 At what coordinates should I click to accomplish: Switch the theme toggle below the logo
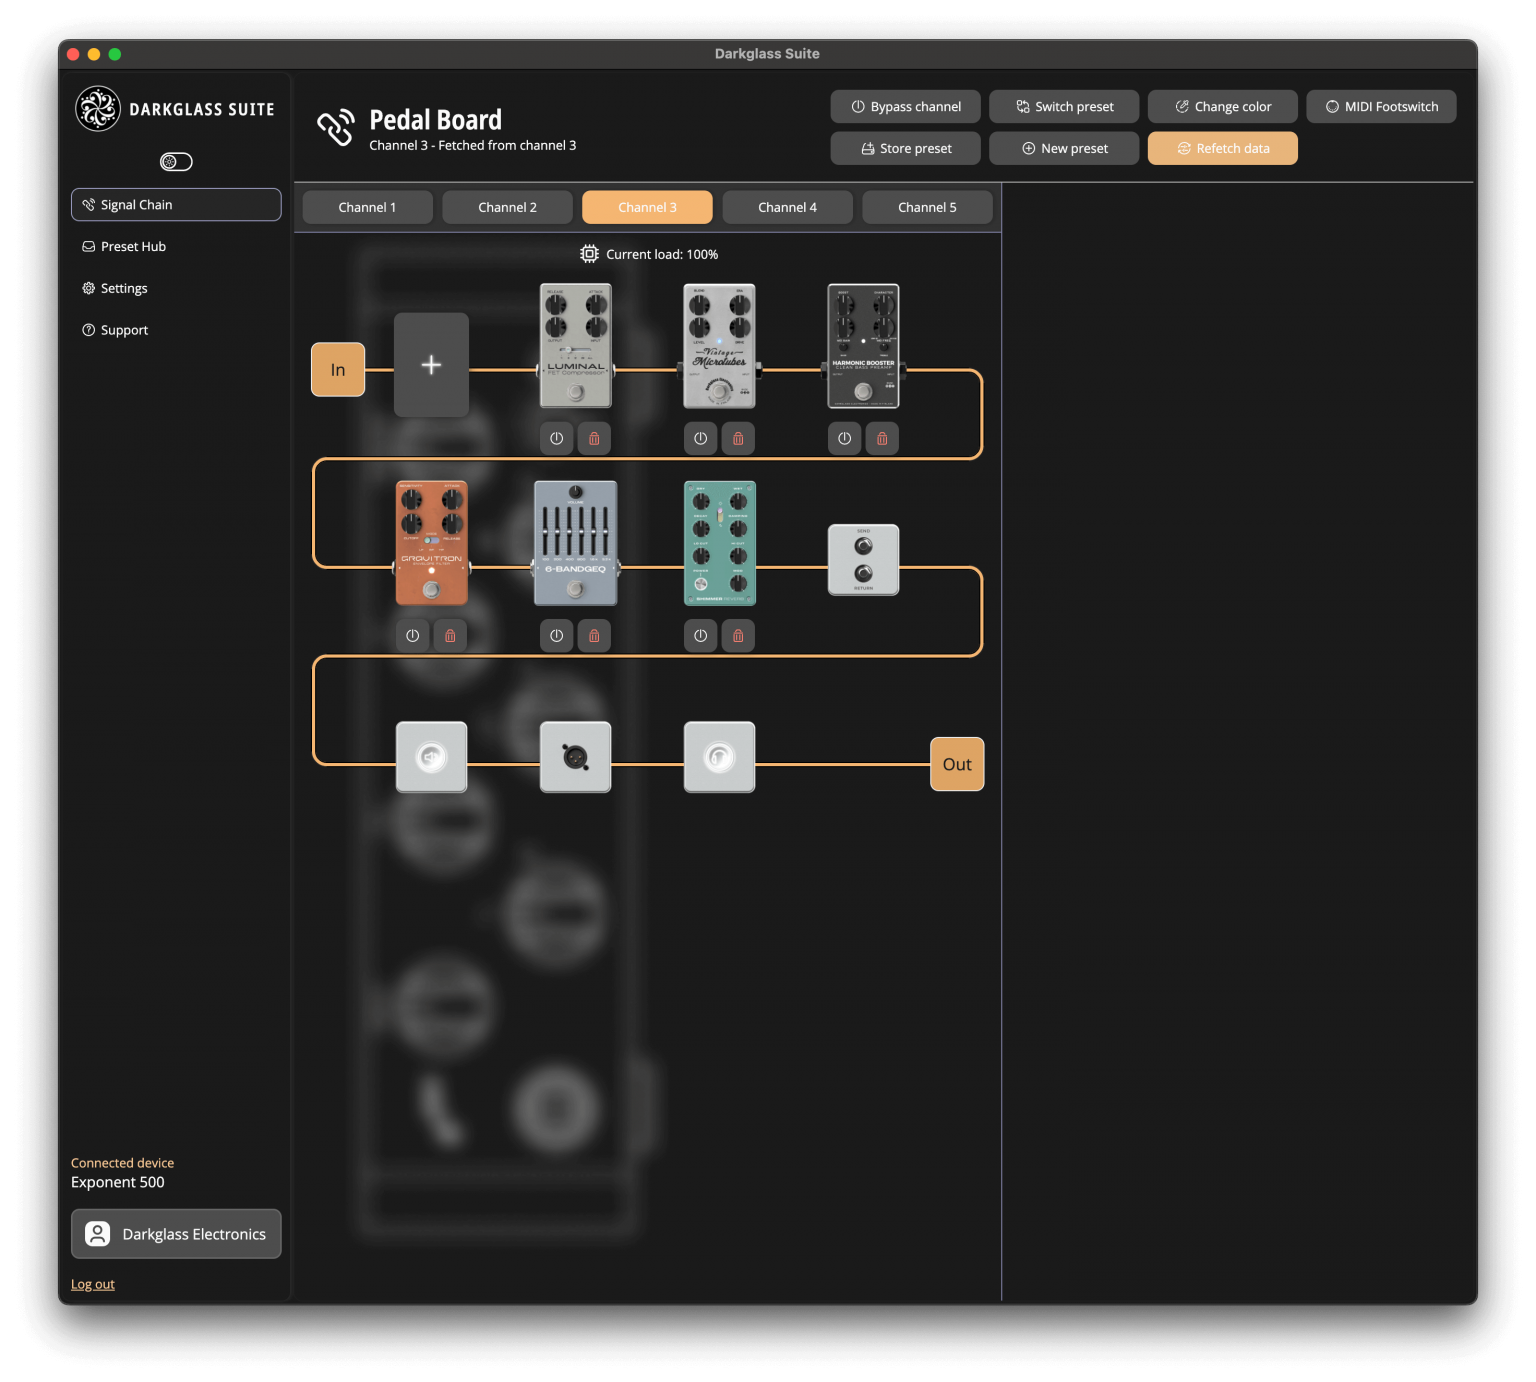coord(176,161)
